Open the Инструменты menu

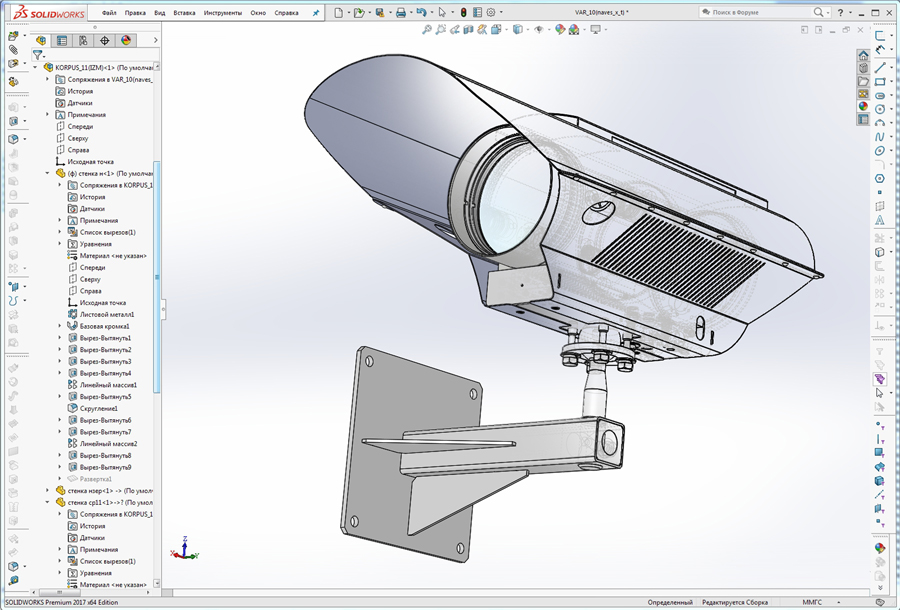222,13
